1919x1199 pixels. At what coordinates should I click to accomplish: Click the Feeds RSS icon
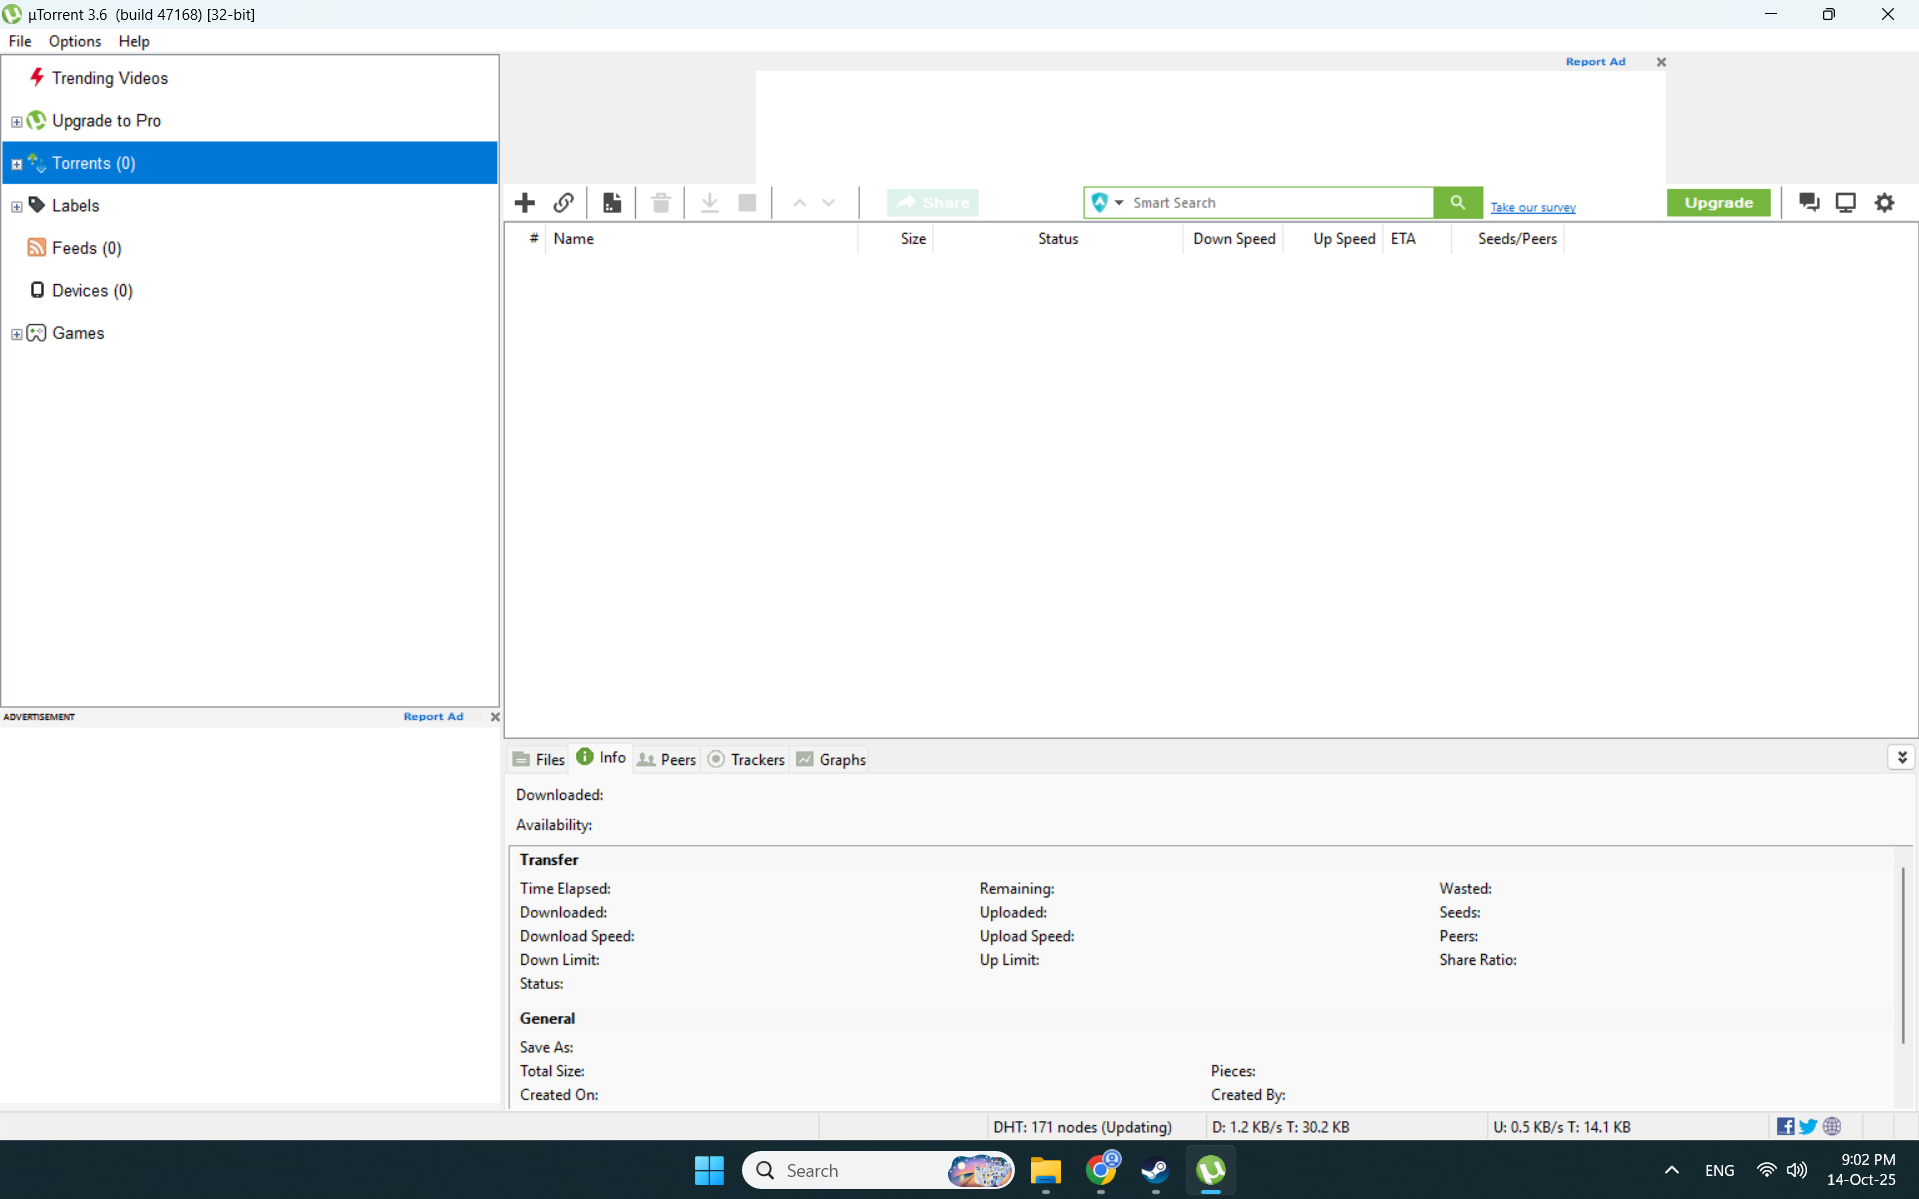tap(37, 248)
